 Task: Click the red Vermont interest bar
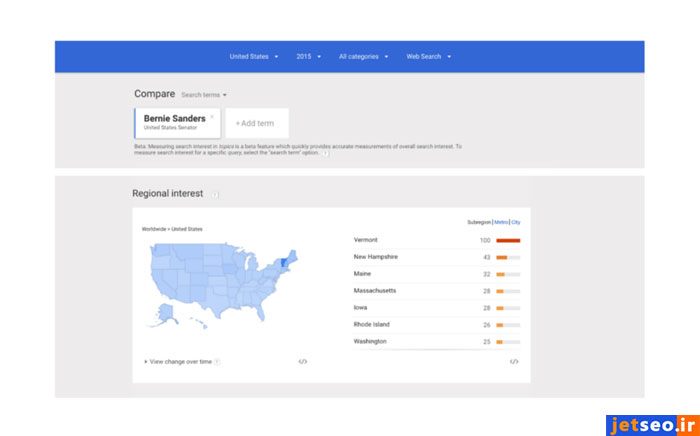[x=508, y=241]
